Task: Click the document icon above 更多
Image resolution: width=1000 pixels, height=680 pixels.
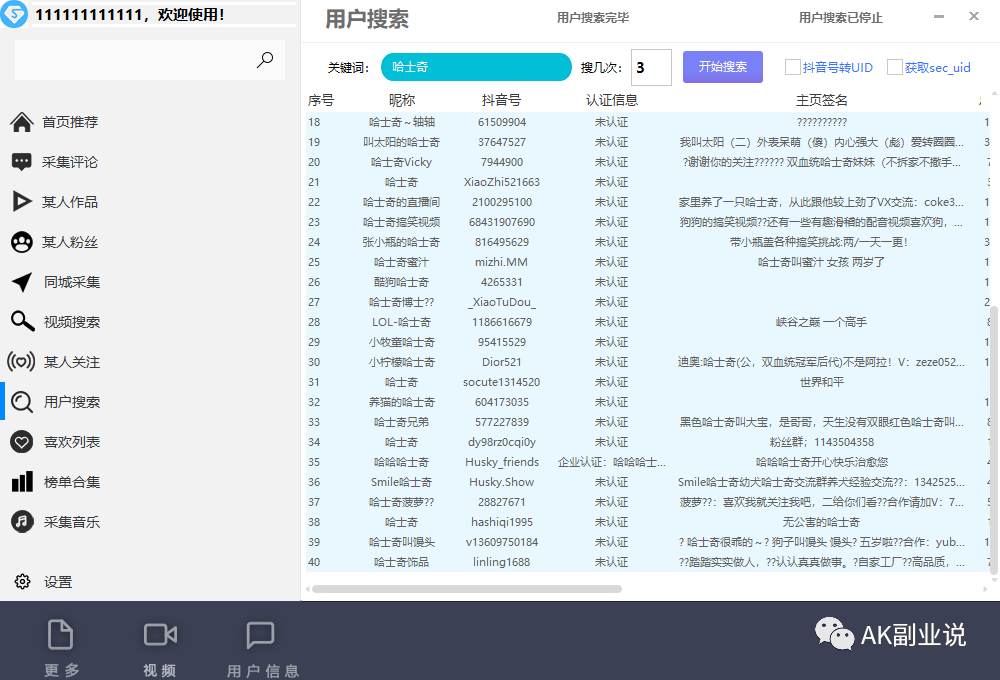Action: tap(61, 635)
